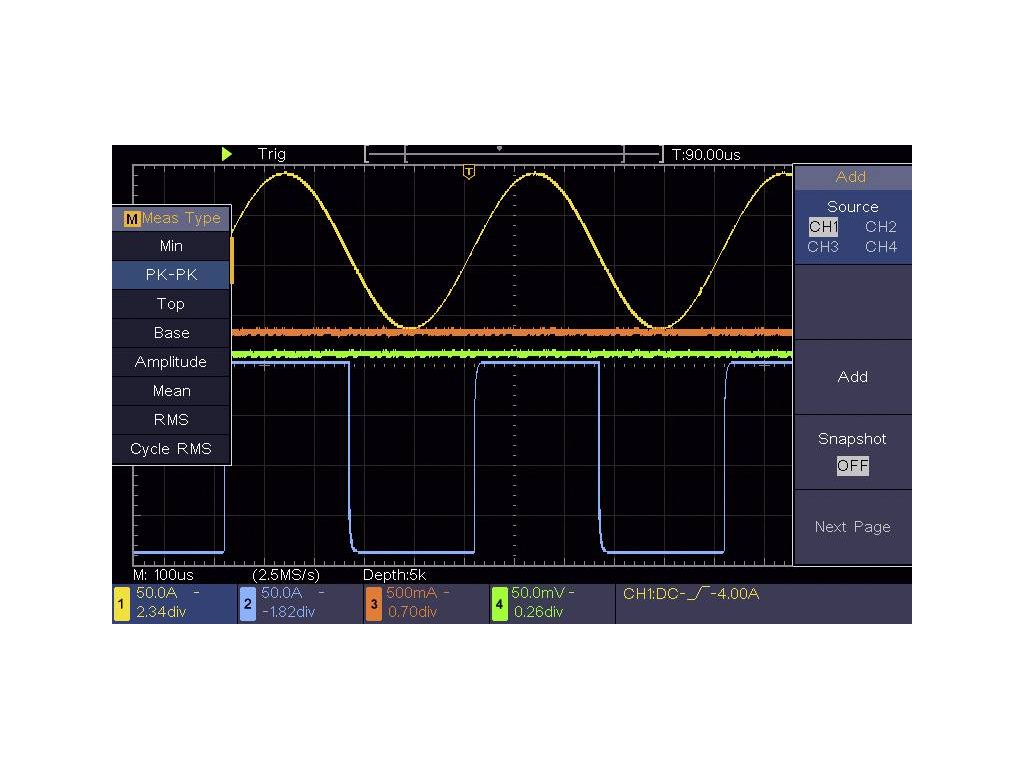Choose CH1 as measurement source
The height and width of the screenshot is (768, 1024).
click(824, 227)
